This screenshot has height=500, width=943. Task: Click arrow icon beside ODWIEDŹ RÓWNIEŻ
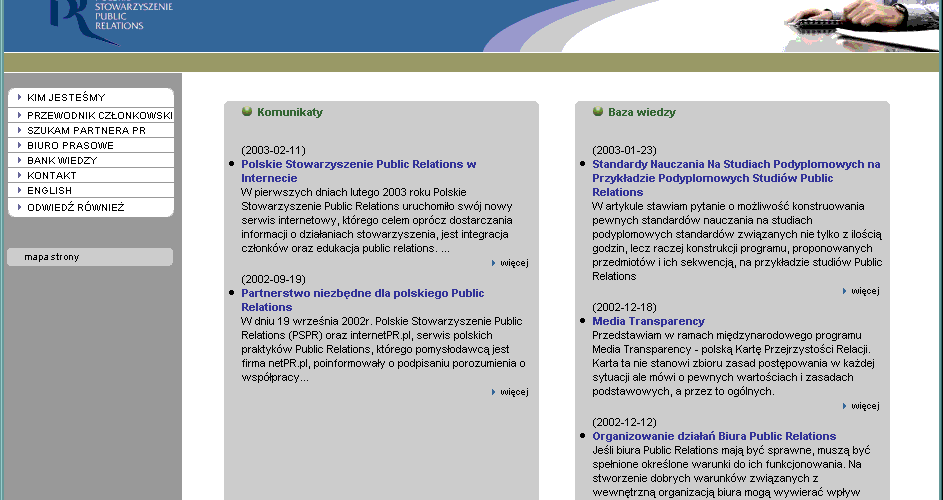20,207
